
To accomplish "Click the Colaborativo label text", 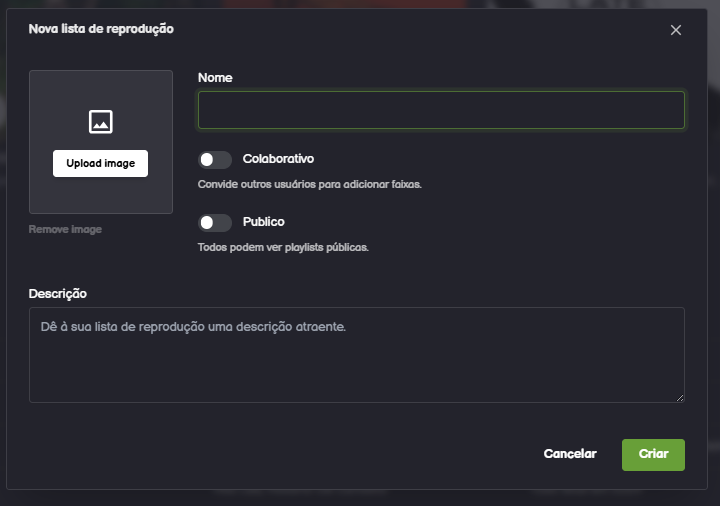I will pyautogui.click(x=279, y=159).
